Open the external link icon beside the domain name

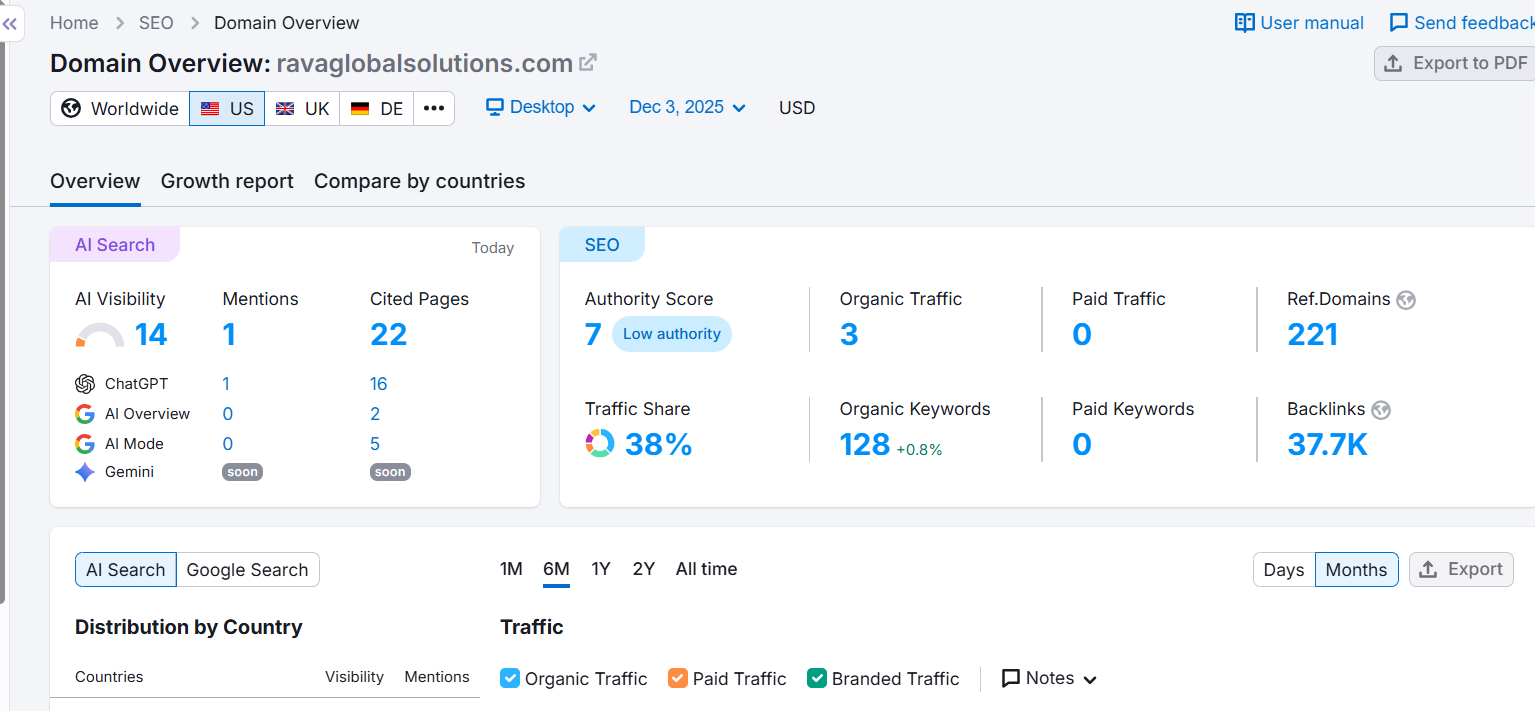(x=589, y=63)
